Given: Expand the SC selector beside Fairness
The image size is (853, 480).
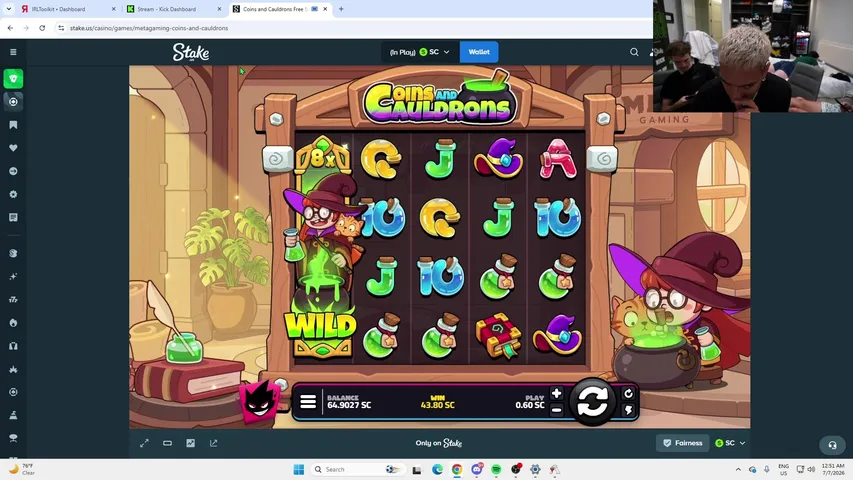Looking at the screenshot, I should tap(730, 443).
